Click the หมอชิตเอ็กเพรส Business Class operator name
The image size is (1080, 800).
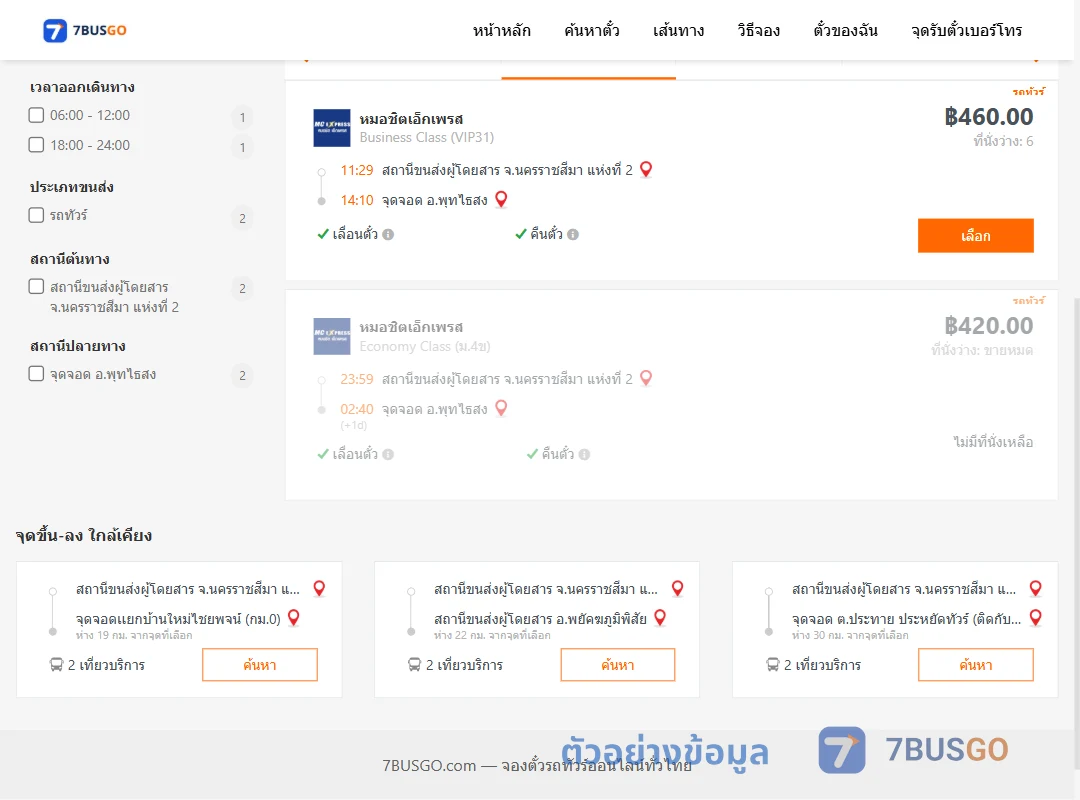click(x=411, y=119)
